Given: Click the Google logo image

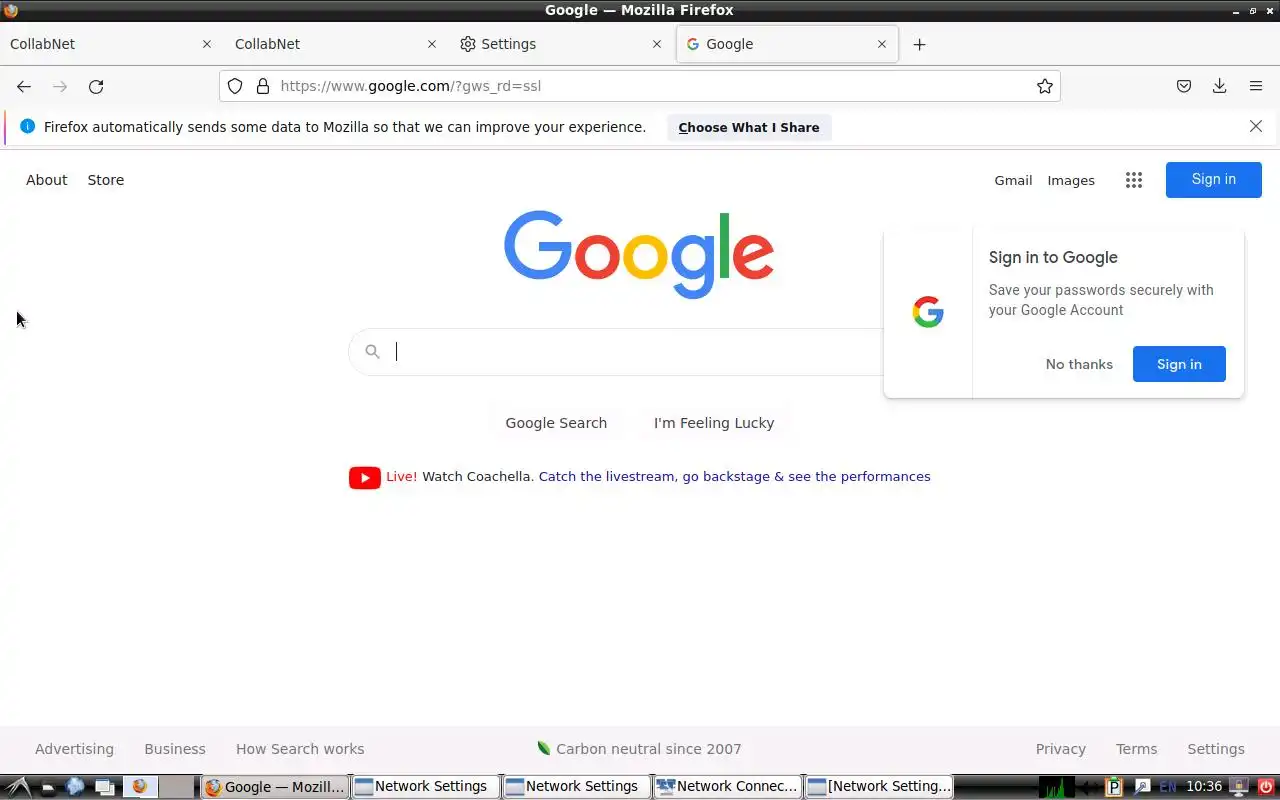Looking at the screenshot, I should (639, 254).
